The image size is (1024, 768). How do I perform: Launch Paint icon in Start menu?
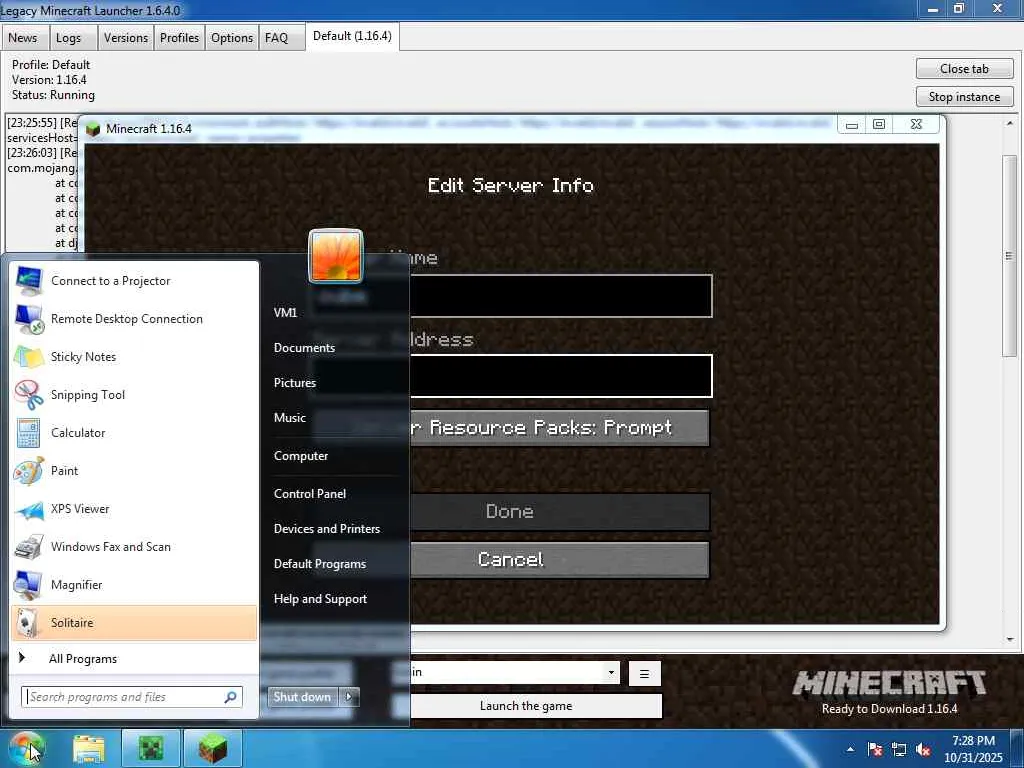click(29, 471)
